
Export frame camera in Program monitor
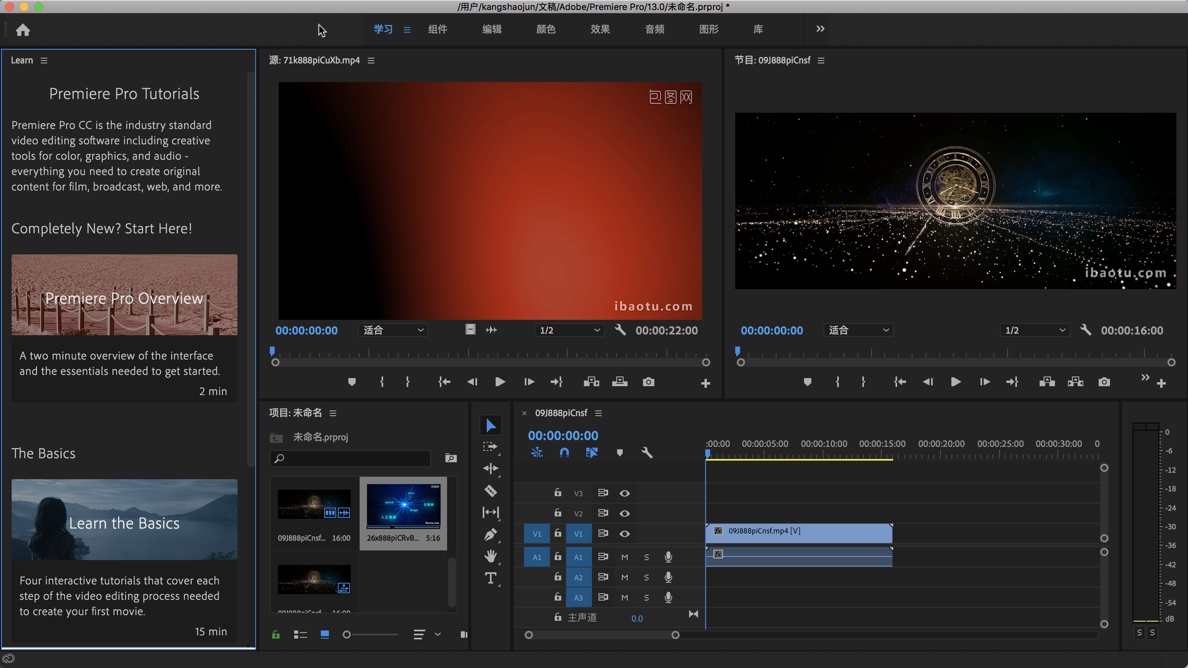[1104, 382]
